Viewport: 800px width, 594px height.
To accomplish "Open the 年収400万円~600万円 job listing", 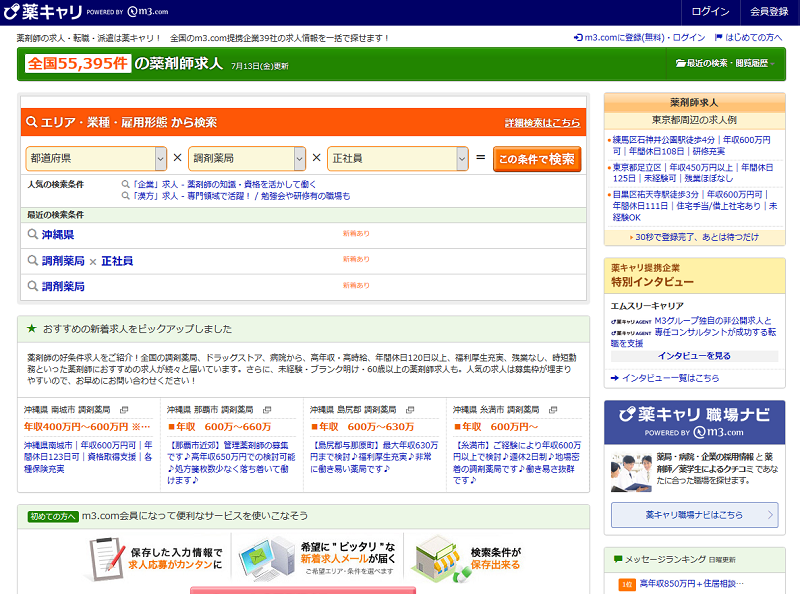I will 87,427.
